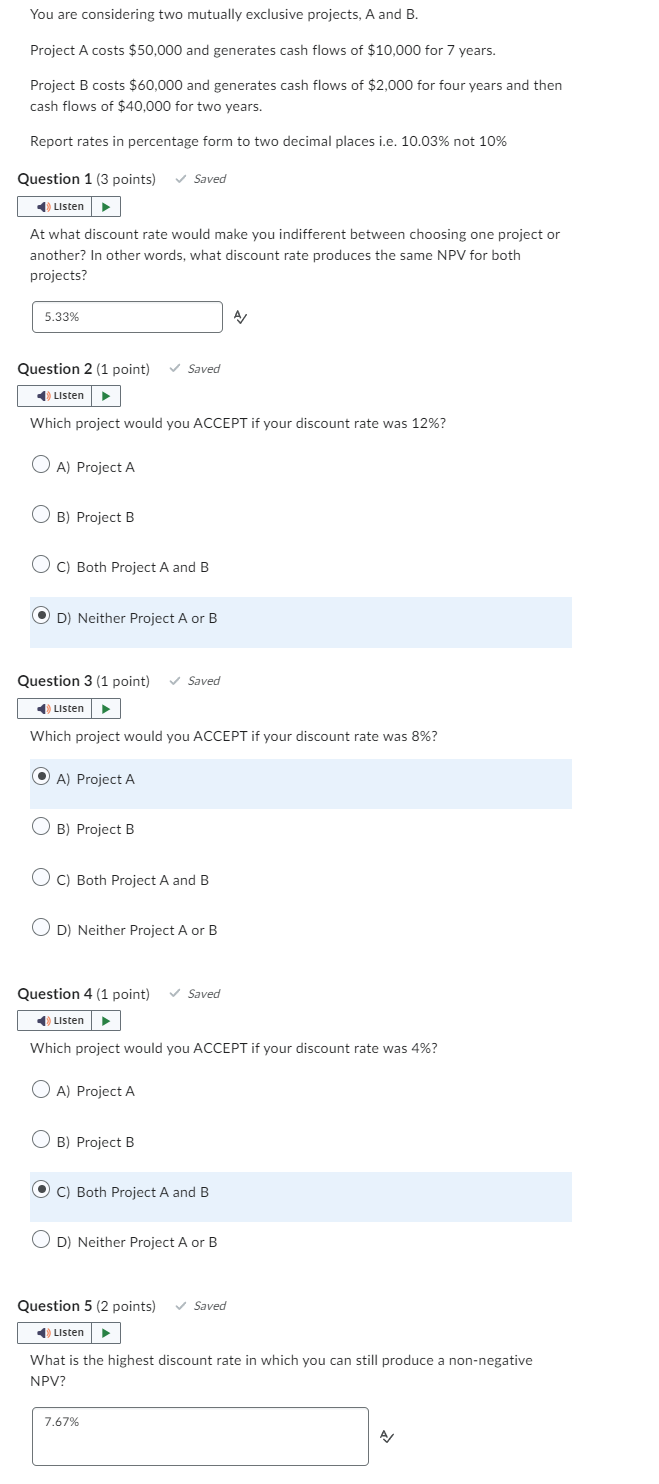Click the Listen button under Question 5

click(58, 1332)
